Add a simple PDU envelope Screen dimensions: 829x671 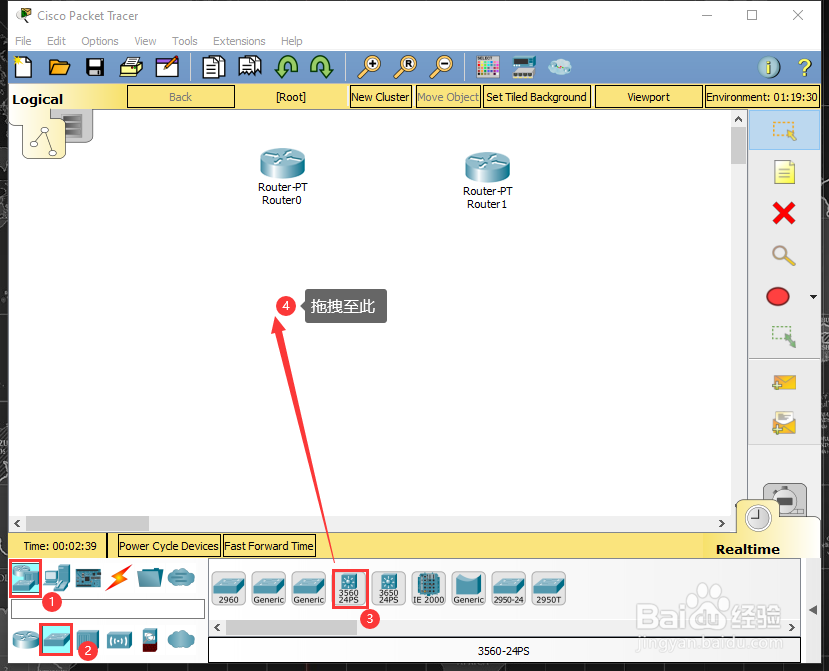pos(784,382)
